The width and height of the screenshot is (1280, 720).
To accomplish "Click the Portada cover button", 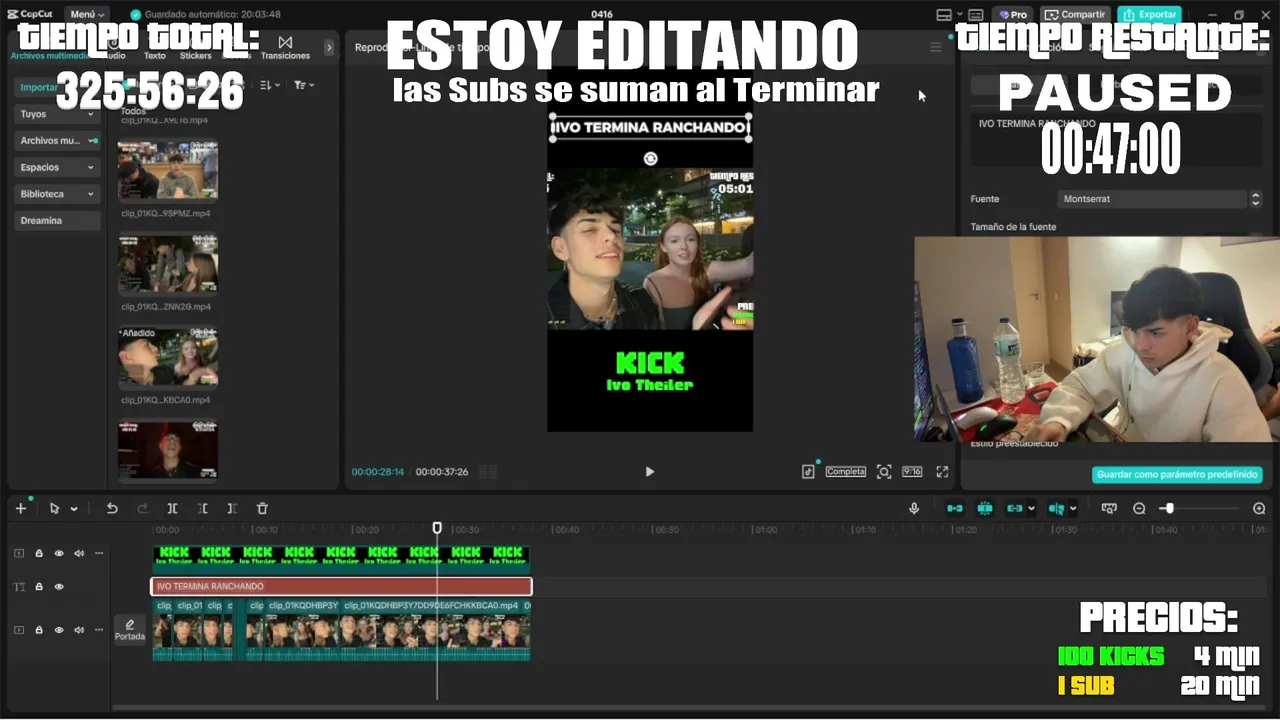I will (x=129, y=630).
